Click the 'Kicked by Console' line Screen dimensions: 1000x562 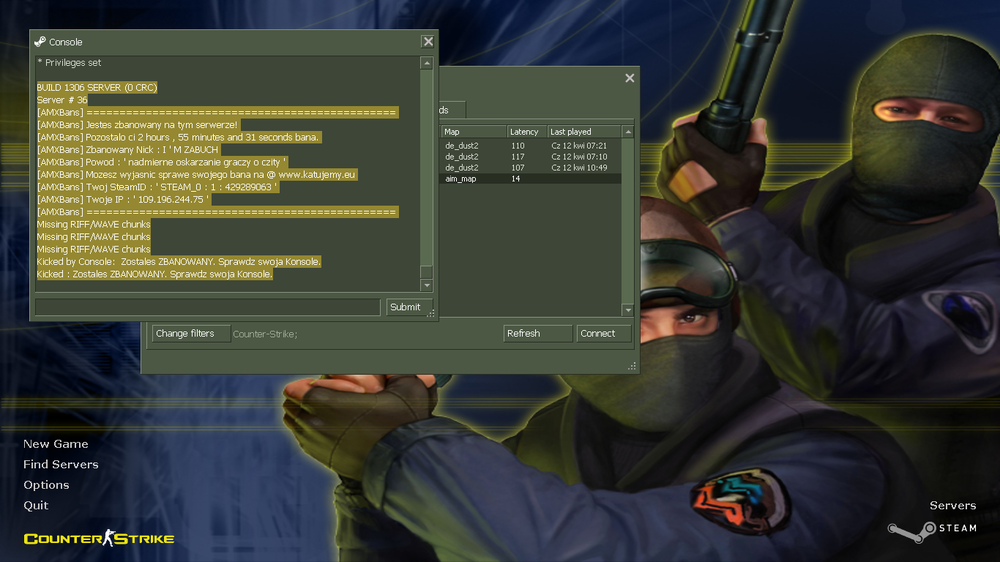click(179, 262)
